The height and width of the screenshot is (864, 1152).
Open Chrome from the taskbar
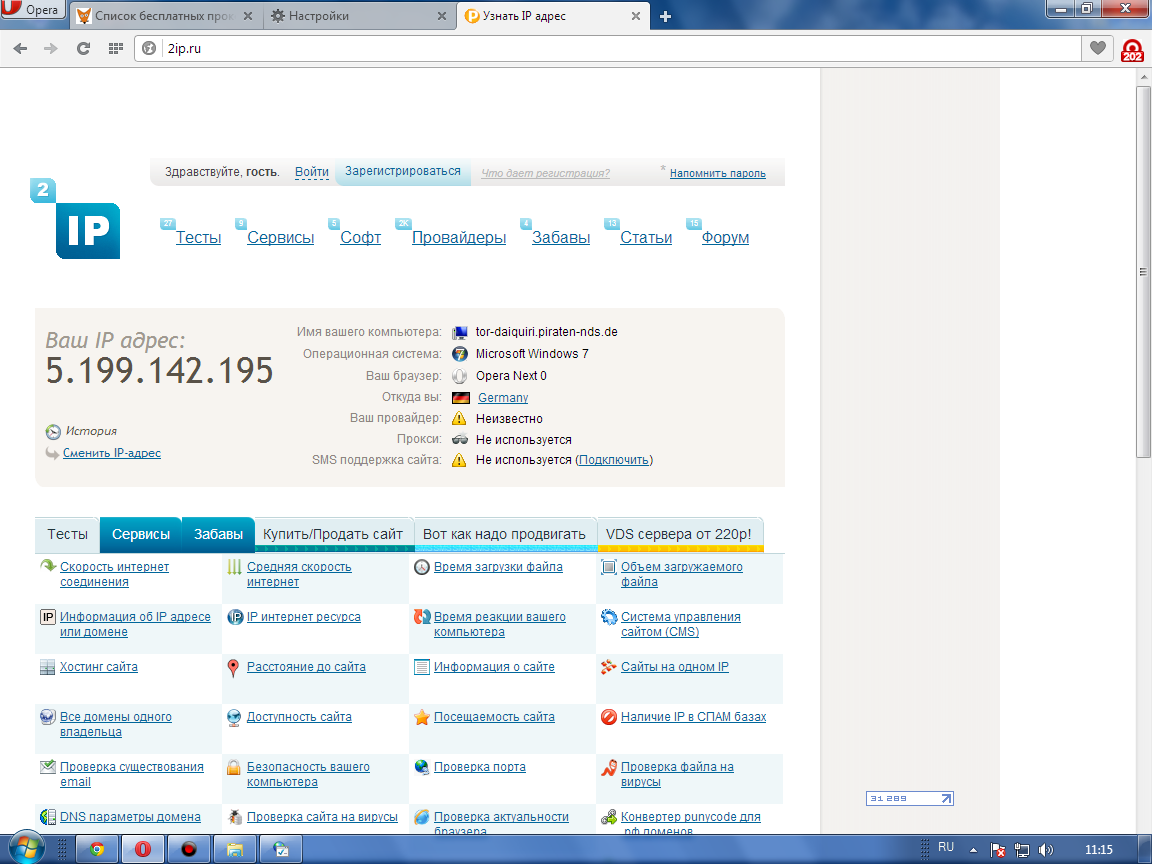point(97,849)
